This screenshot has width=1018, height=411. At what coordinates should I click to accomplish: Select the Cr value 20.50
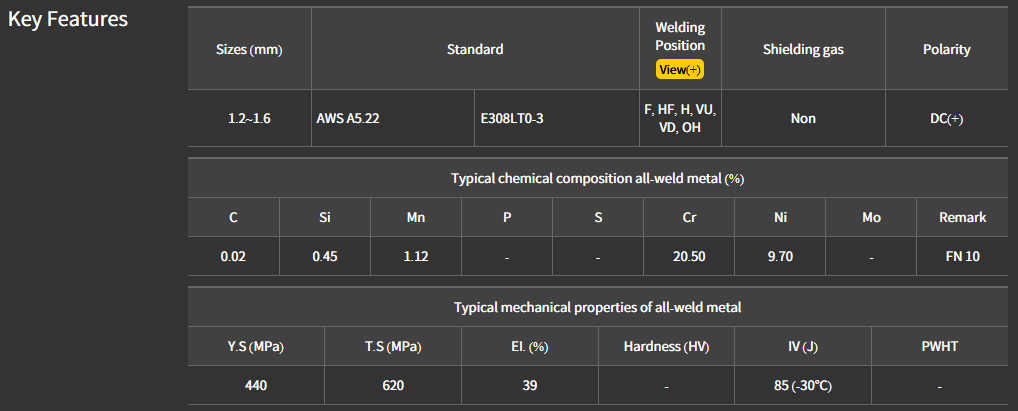click(689, 256)
